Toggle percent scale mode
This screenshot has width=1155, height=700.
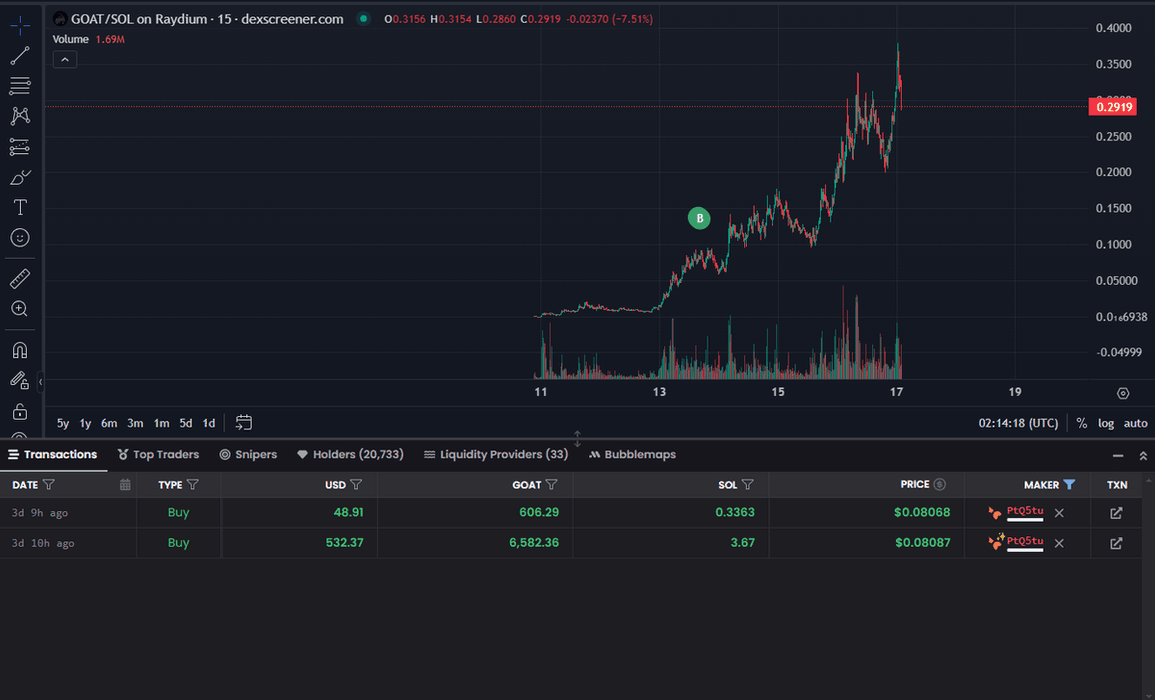(x=1081, y=423)
